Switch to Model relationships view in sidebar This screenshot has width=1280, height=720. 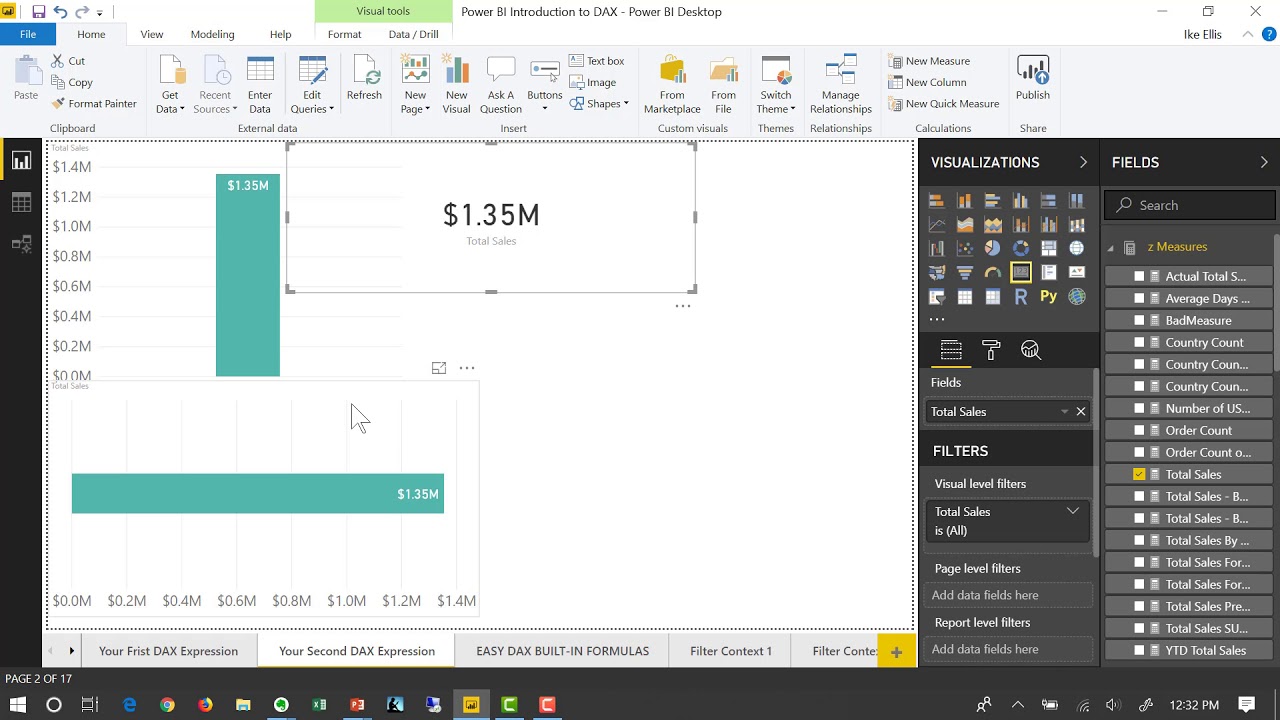(21, 245)
